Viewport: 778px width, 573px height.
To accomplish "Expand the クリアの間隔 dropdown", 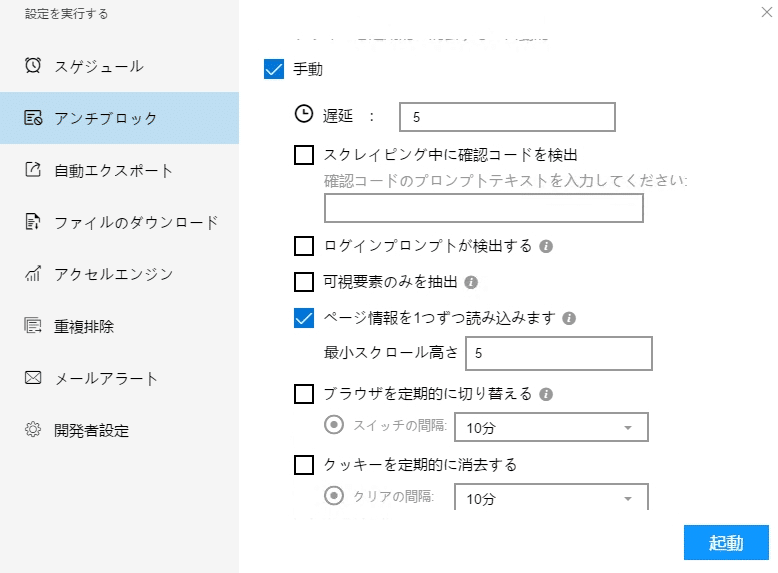I will [x=551, y=498].
